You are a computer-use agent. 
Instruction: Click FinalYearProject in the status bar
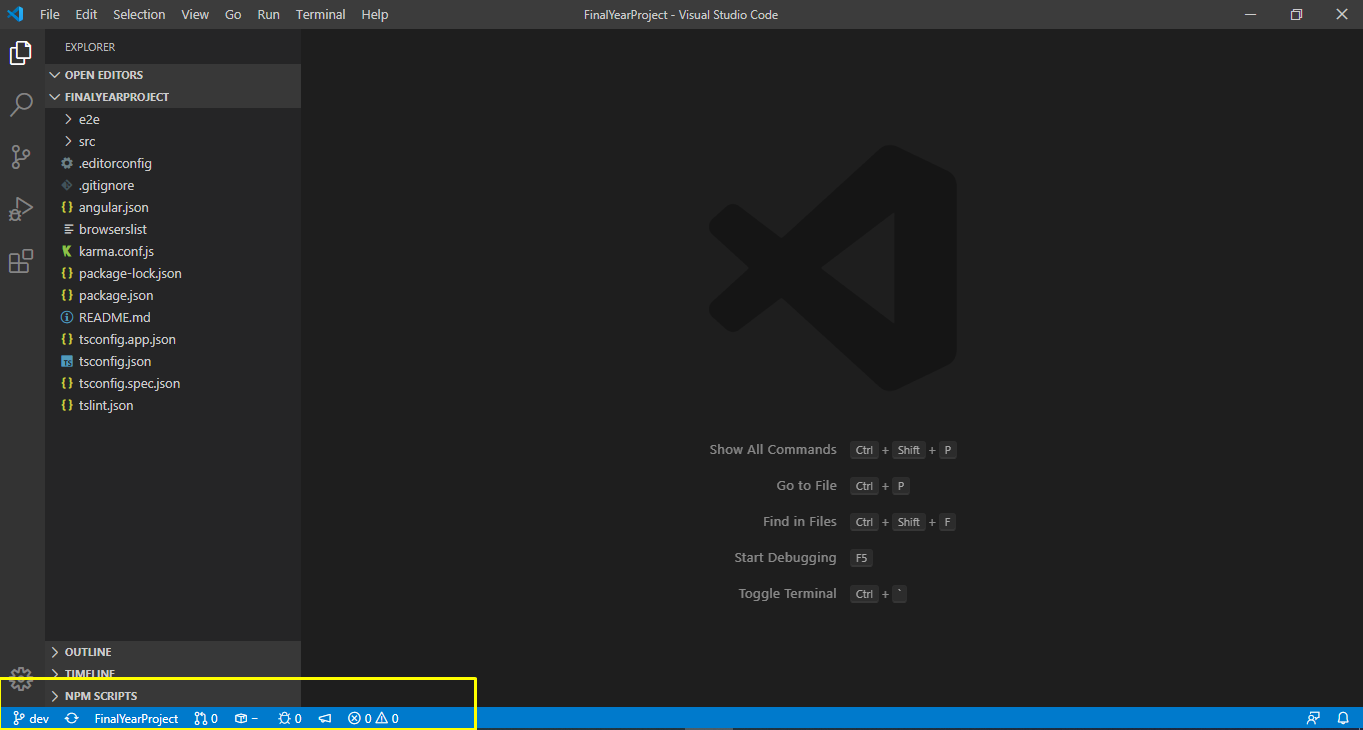(x=136, y=718)
